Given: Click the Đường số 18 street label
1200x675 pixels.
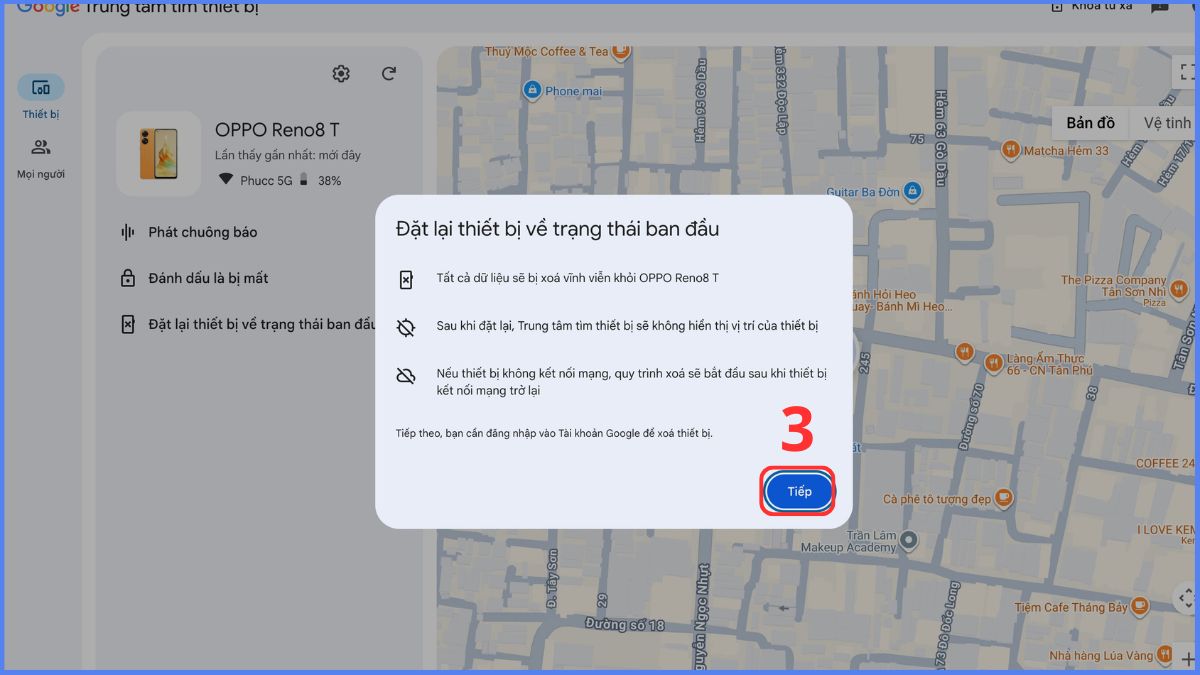Looking at the screenshot, I should [x=624, y=625].
